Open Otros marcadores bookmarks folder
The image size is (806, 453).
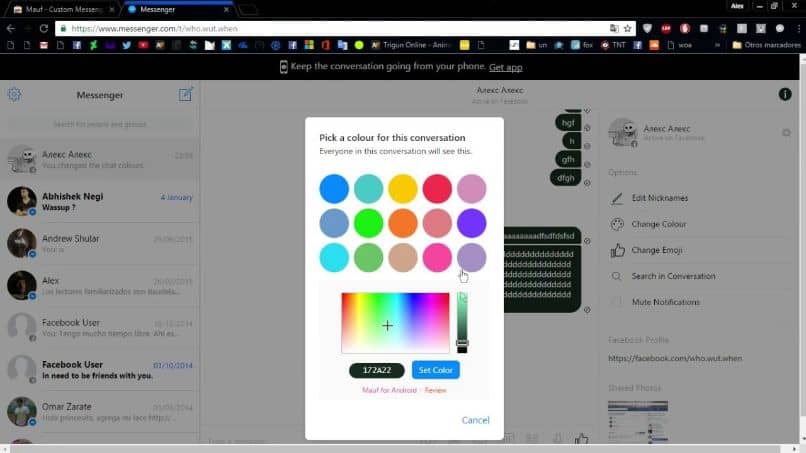[x=766, y=45]
